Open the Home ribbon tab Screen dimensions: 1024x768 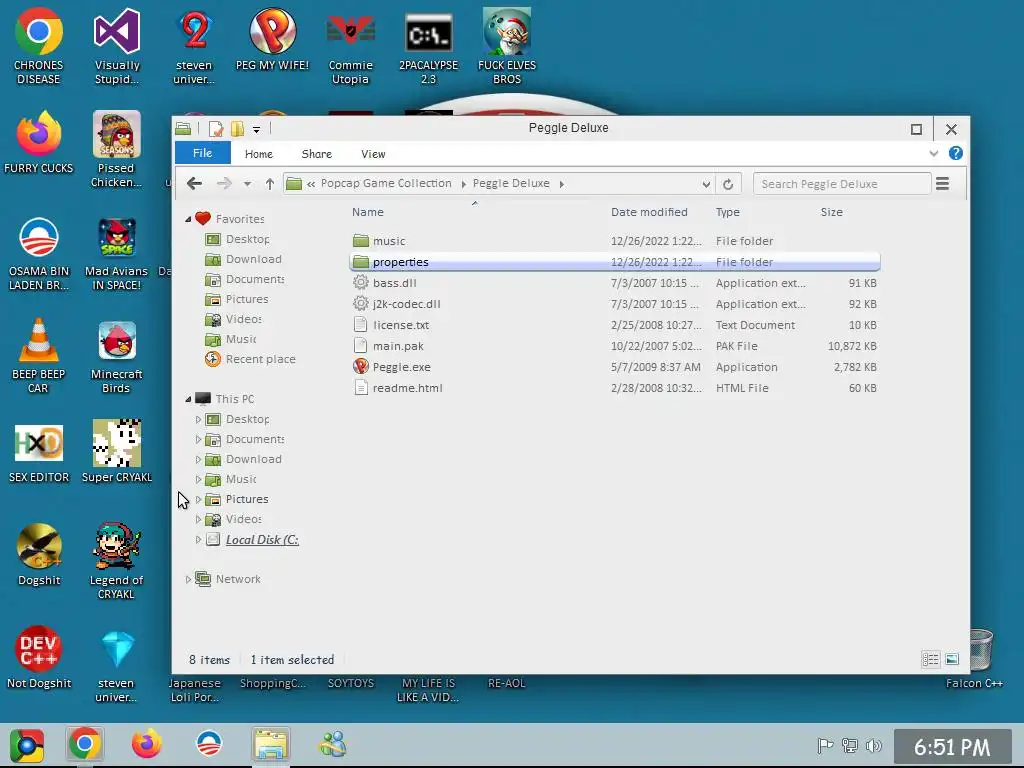[x=259, y=154]
